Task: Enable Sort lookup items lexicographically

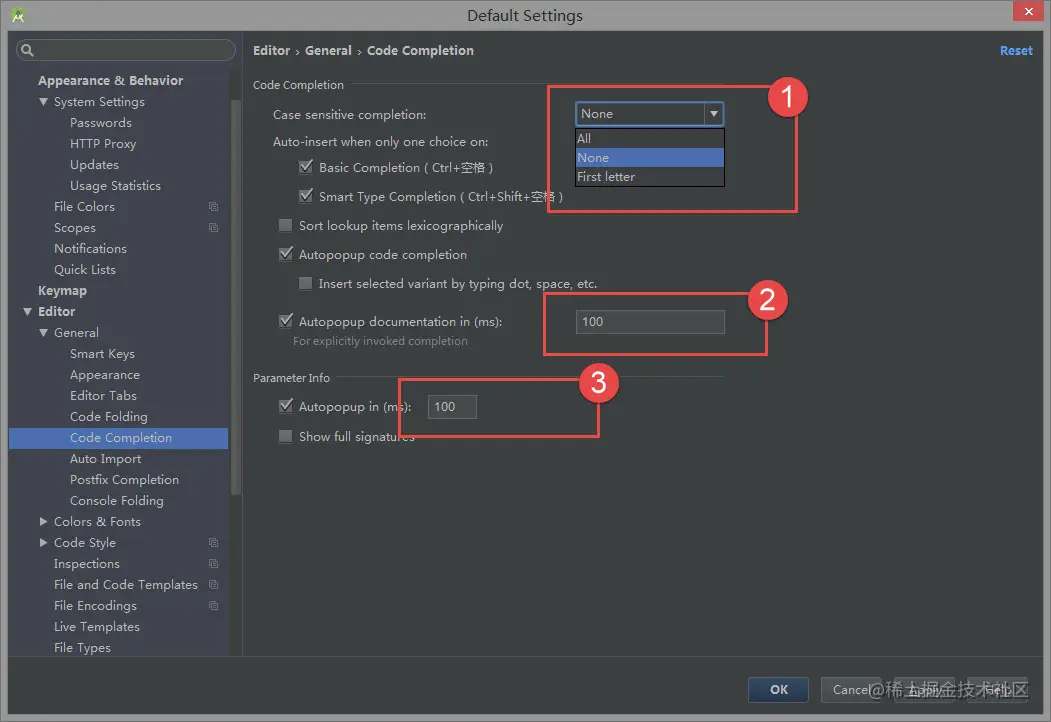Action: coord(286,225)
